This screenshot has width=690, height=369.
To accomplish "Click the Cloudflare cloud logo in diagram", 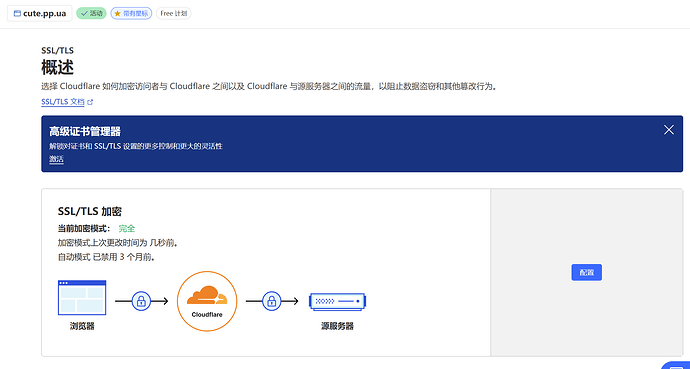I will click(207, 296).
